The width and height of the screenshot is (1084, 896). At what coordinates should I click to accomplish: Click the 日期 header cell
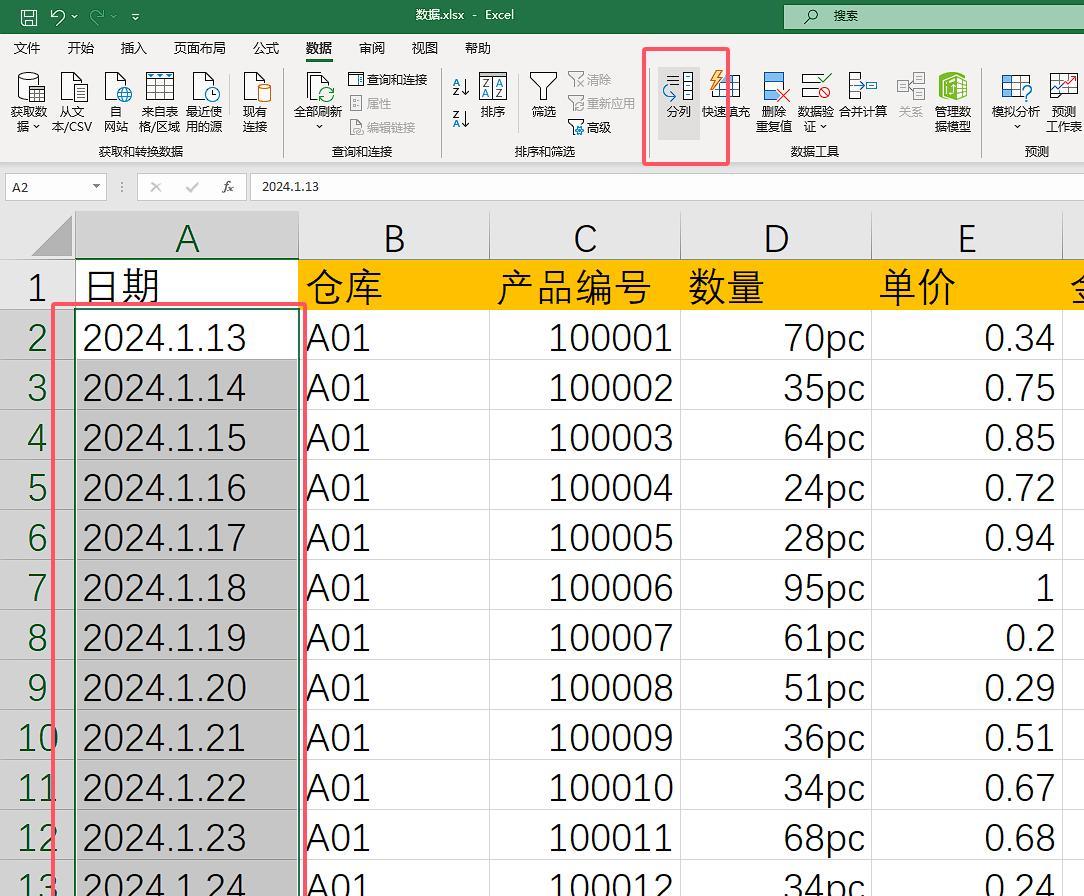187,285
